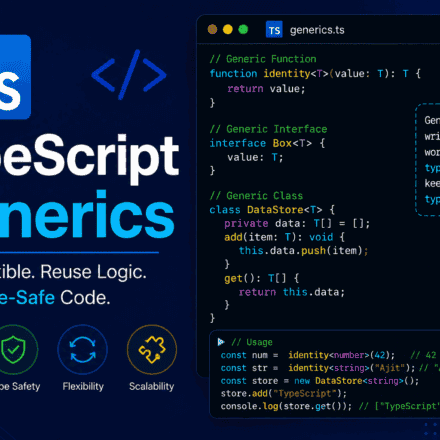Image resolution: width=440 pixels, height=440 pixels.
Task: Click the 'add(item: T): void' line
Action: coord(284,237)
